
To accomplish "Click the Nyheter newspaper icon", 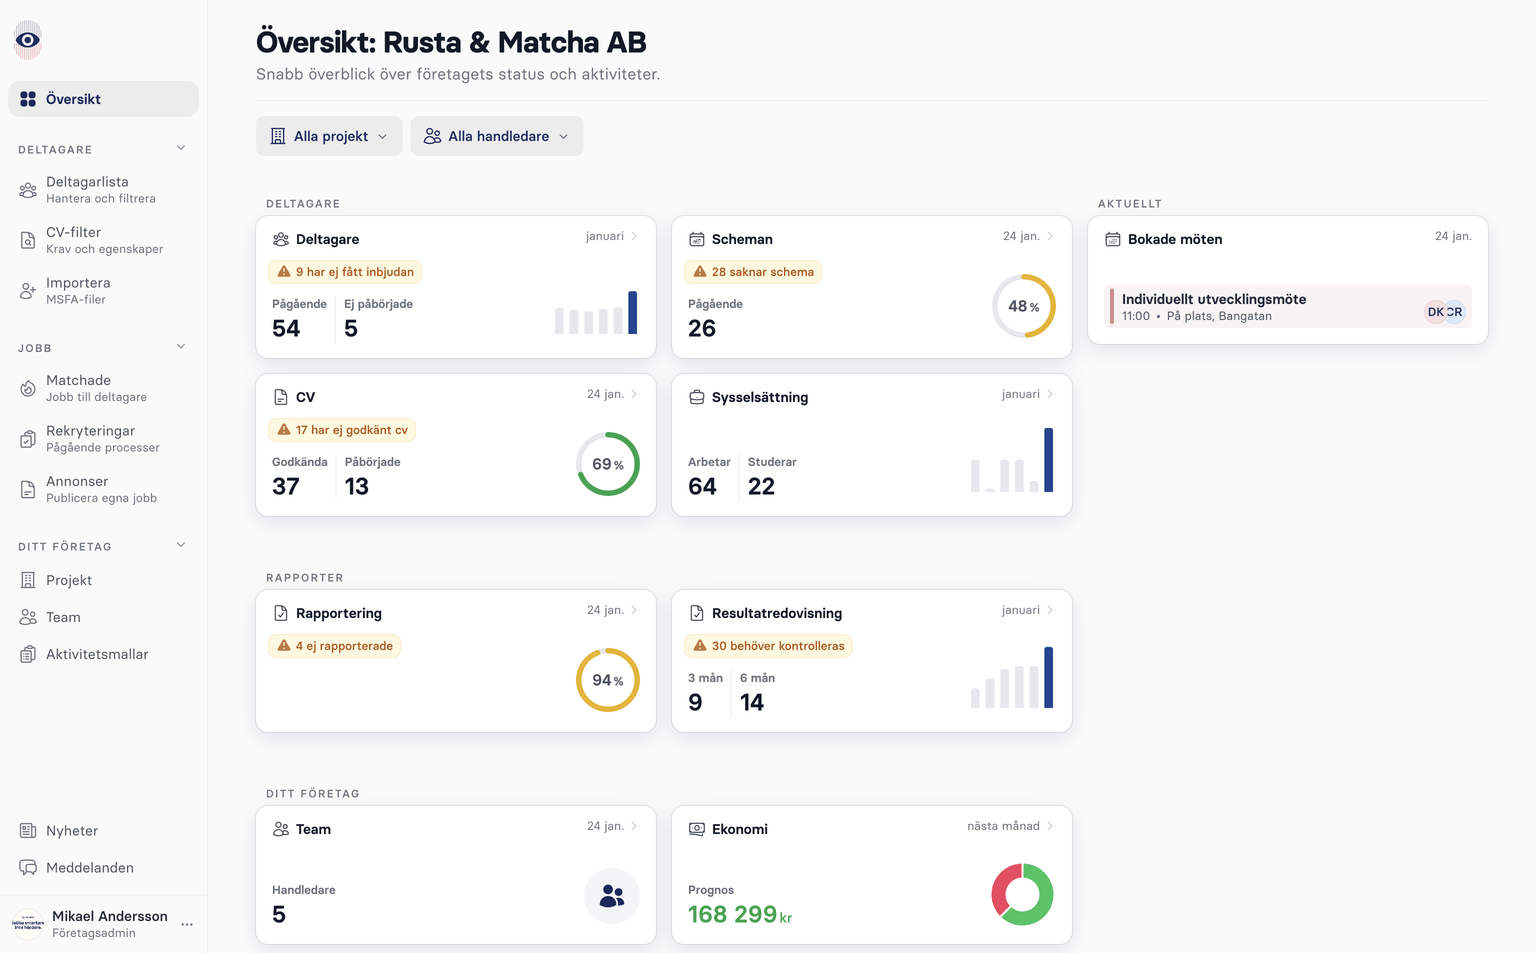I will 27,830.
